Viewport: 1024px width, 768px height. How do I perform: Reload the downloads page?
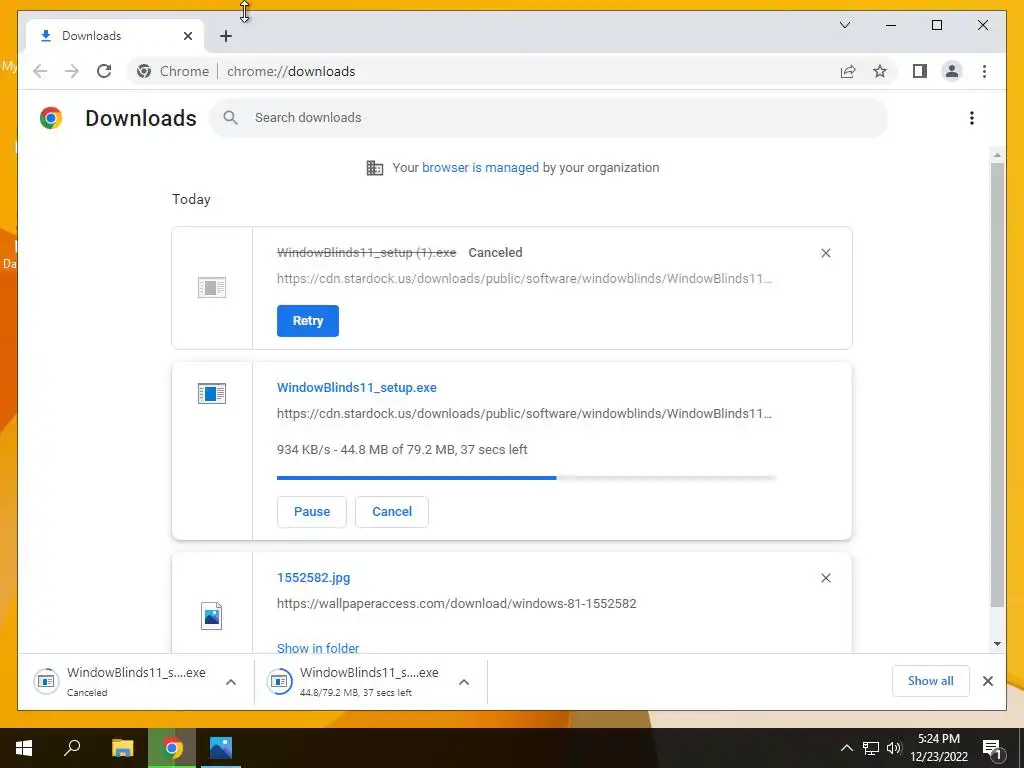tap(104, 71)
